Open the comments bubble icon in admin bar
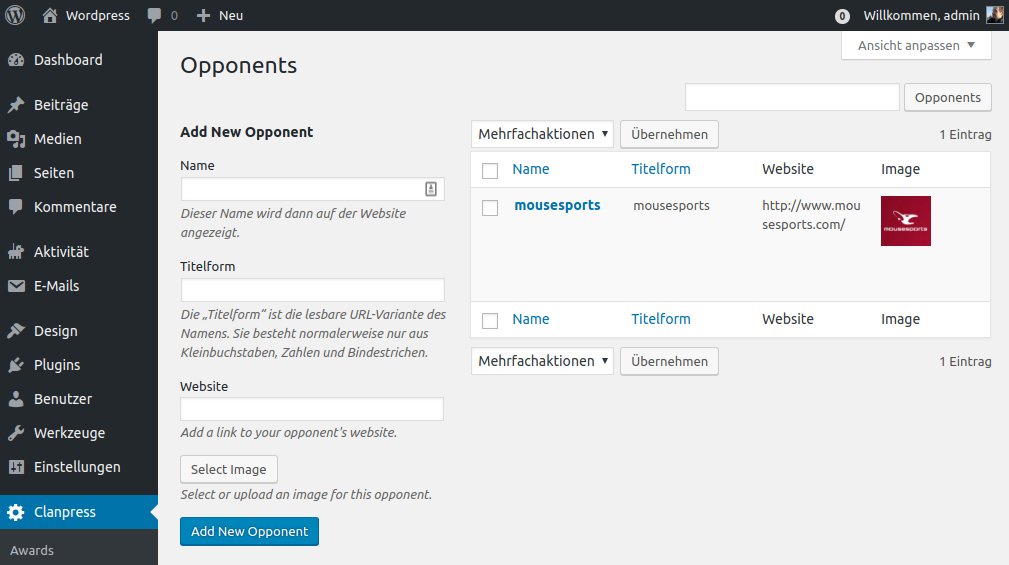 [x=154, y=15]
